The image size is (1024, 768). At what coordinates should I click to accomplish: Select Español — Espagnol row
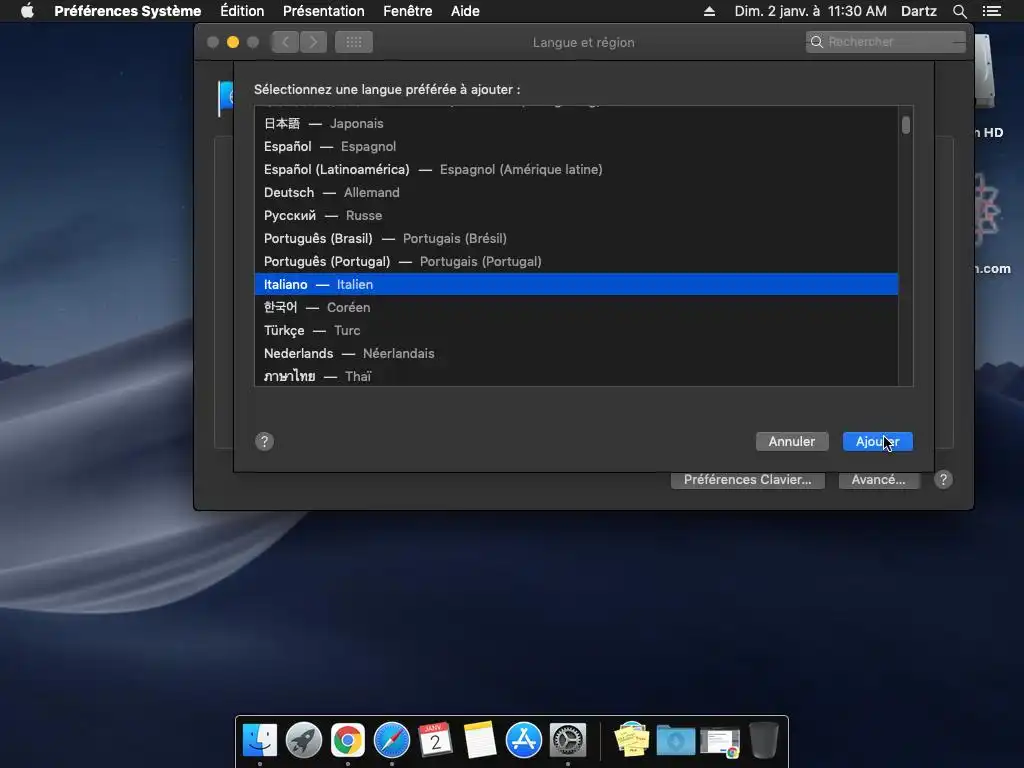coord(576,146)
